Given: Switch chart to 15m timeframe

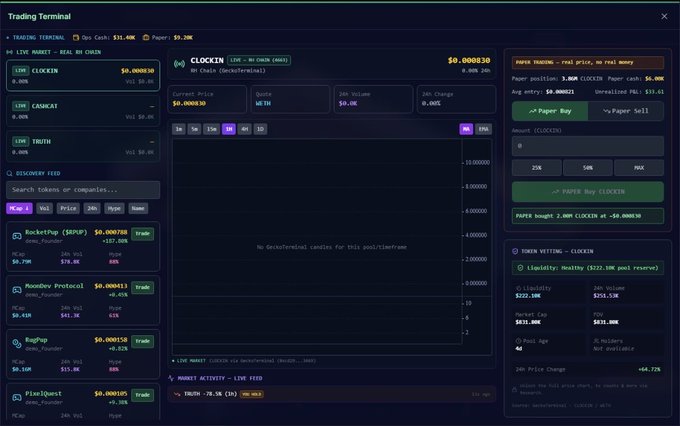Looking at the screenshot, I should pos(211,129).
